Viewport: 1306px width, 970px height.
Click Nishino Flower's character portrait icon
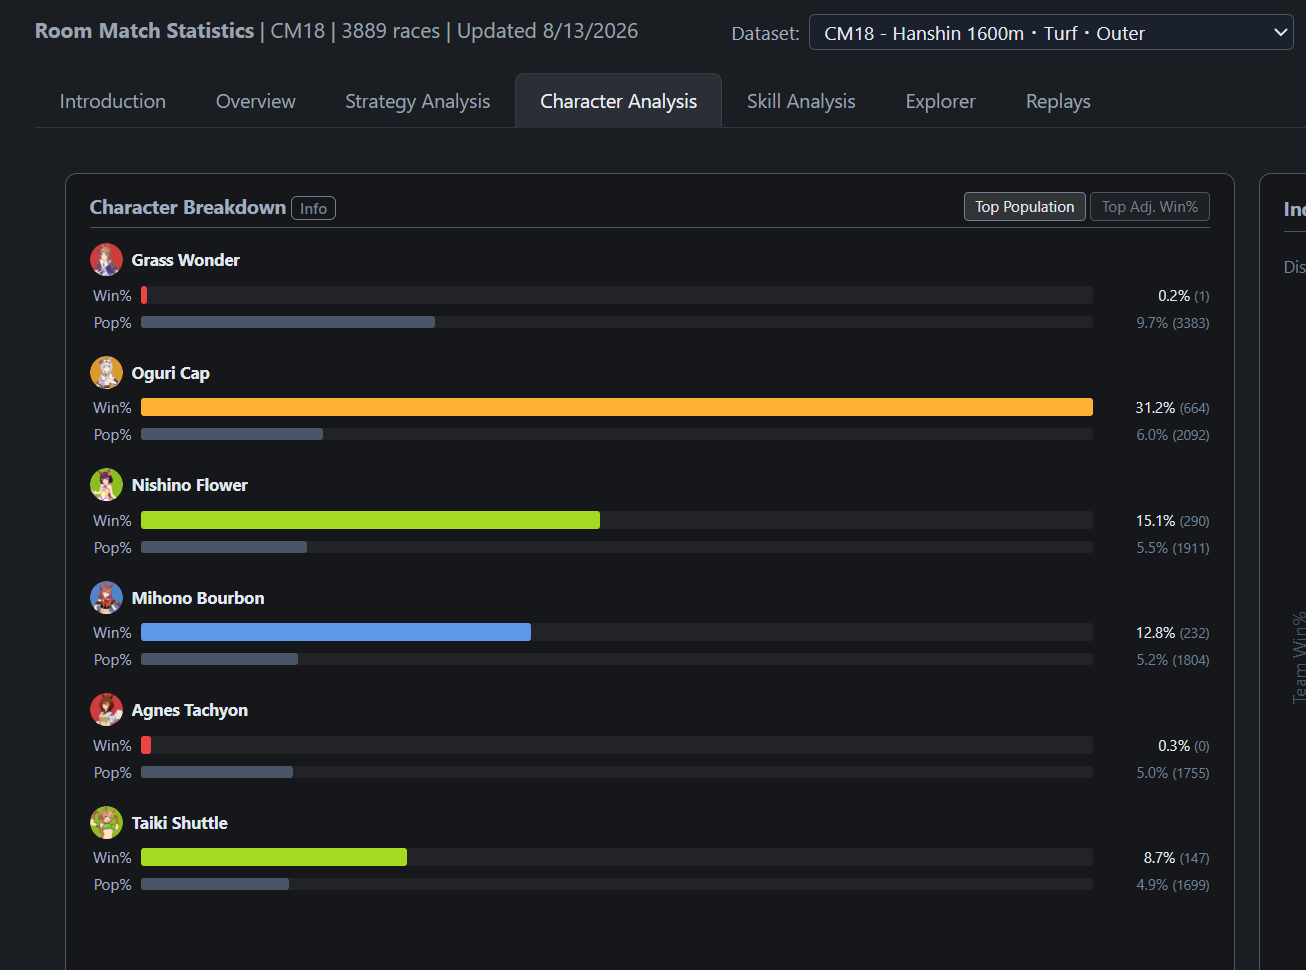pyautogui.click(x=106, y=485)
